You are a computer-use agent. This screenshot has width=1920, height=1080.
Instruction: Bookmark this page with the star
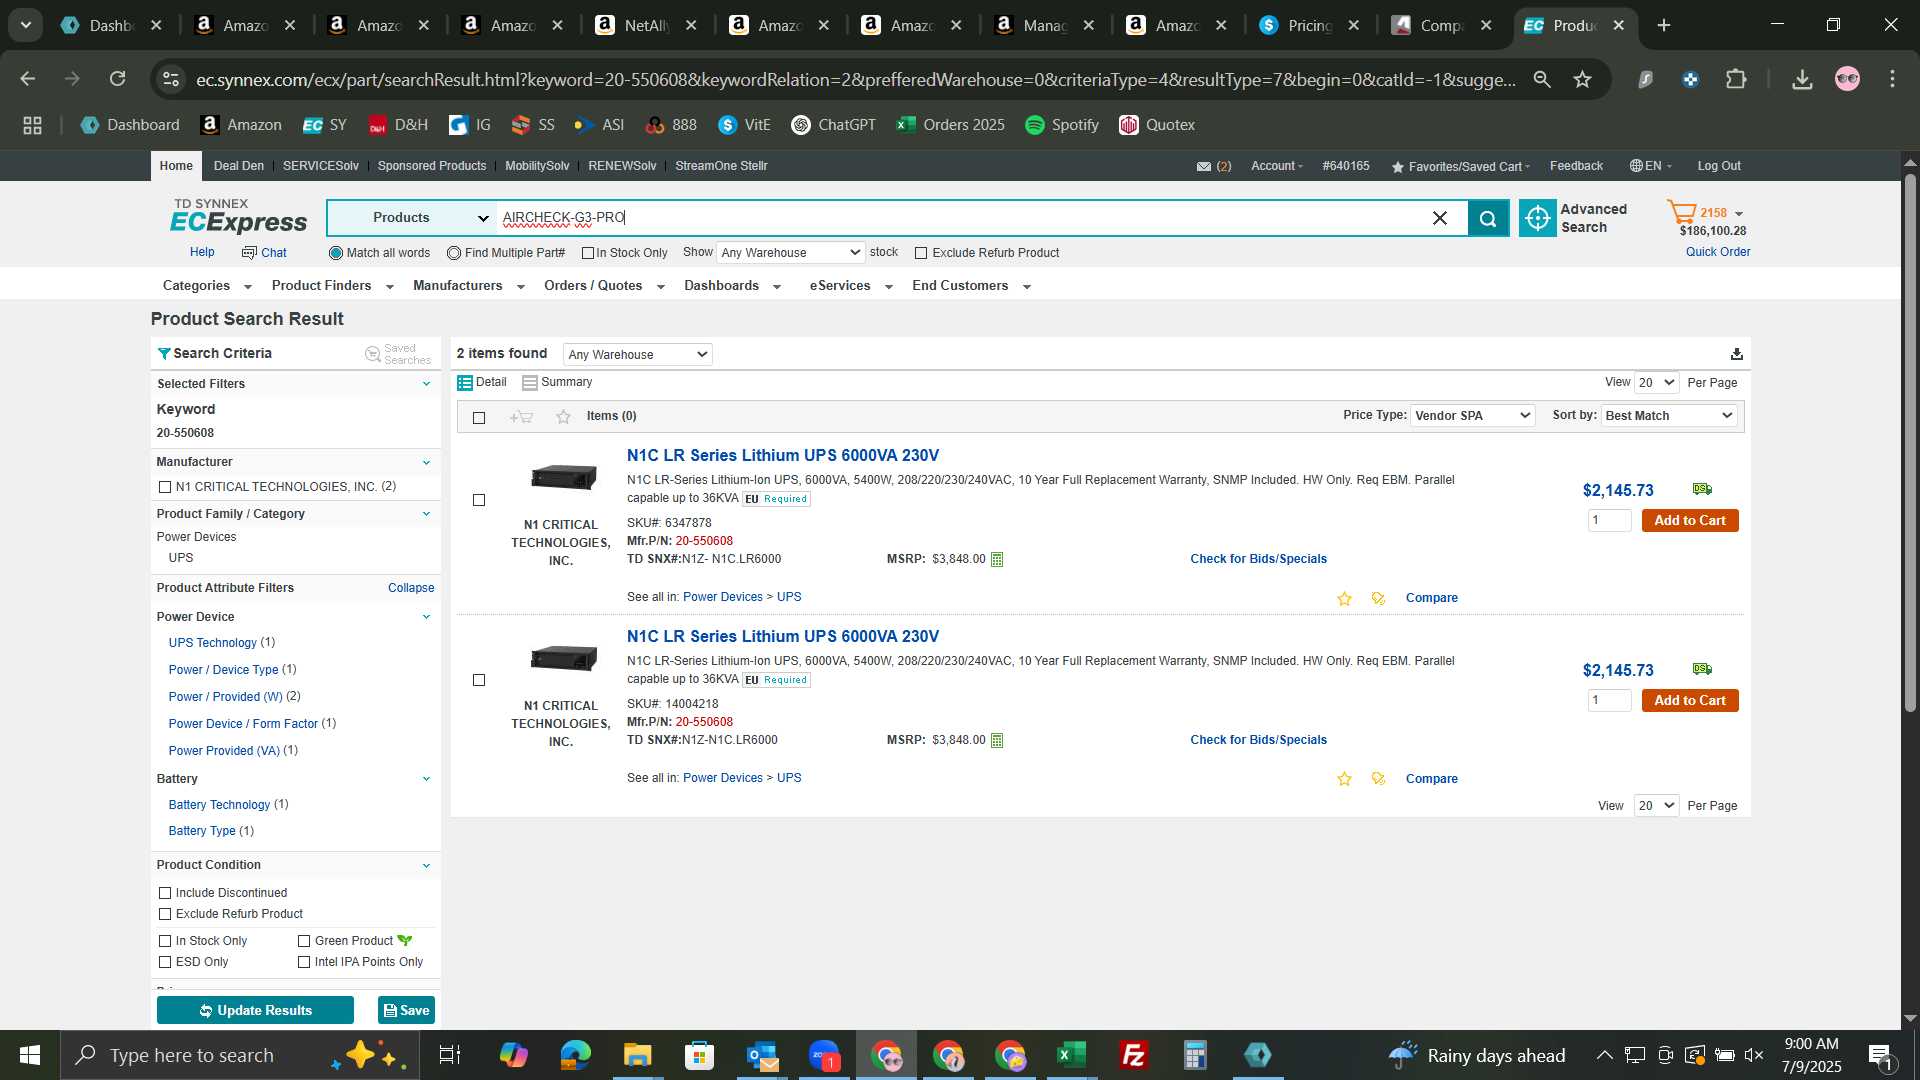1582,79
